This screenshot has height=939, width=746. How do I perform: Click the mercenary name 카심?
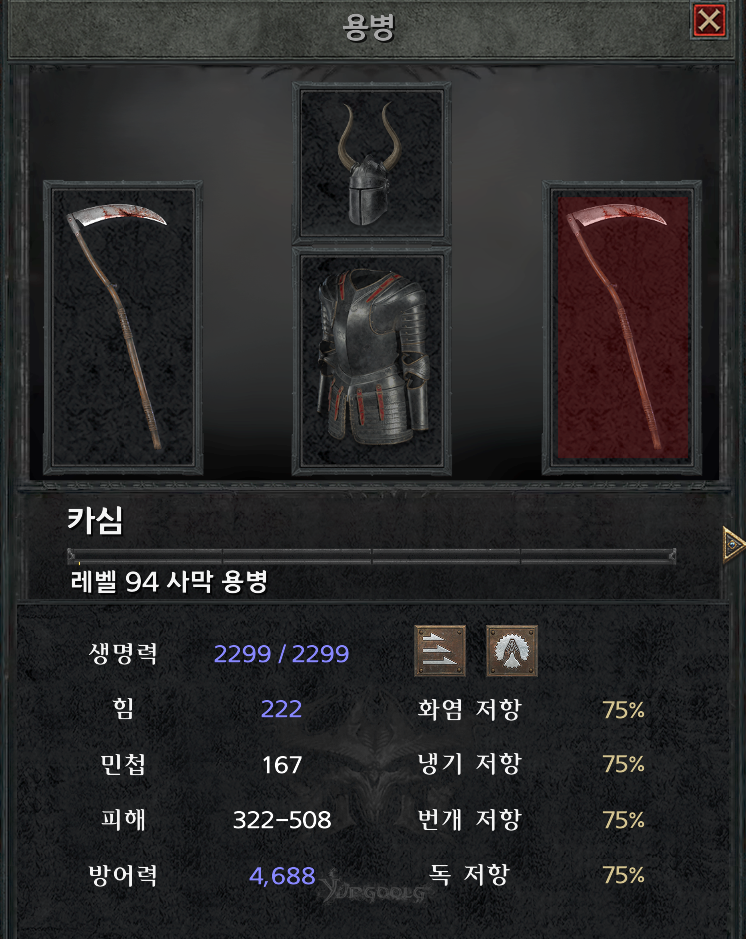tap(95, 520)
